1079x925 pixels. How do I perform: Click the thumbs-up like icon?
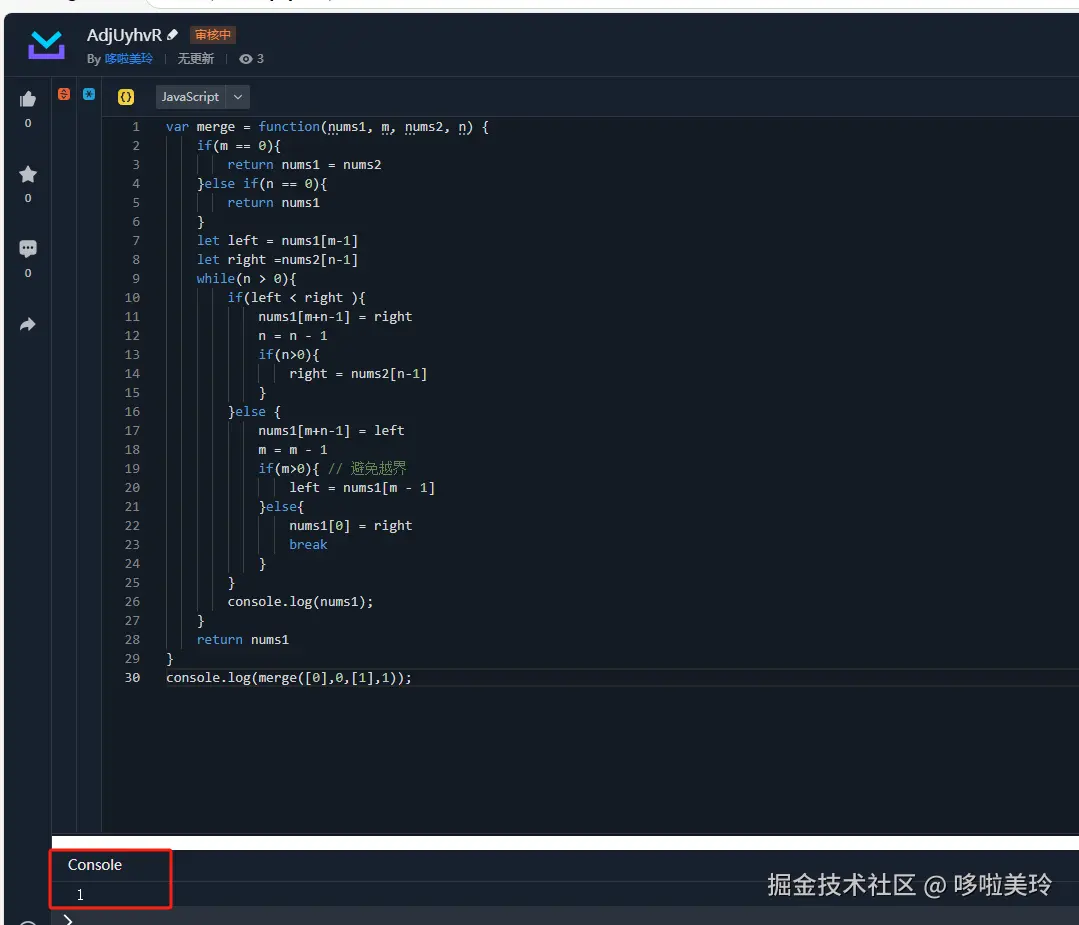coord(28,99)
